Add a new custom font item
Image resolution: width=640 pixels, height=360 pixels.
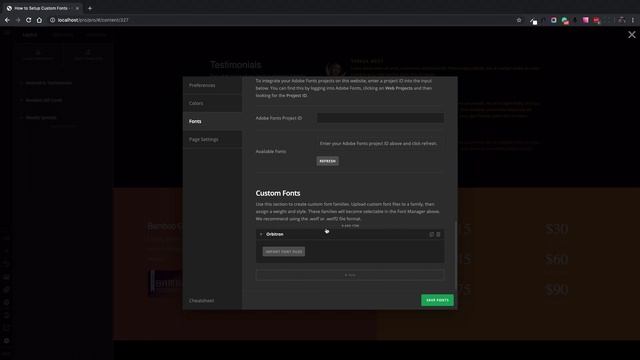coord(350,275)
